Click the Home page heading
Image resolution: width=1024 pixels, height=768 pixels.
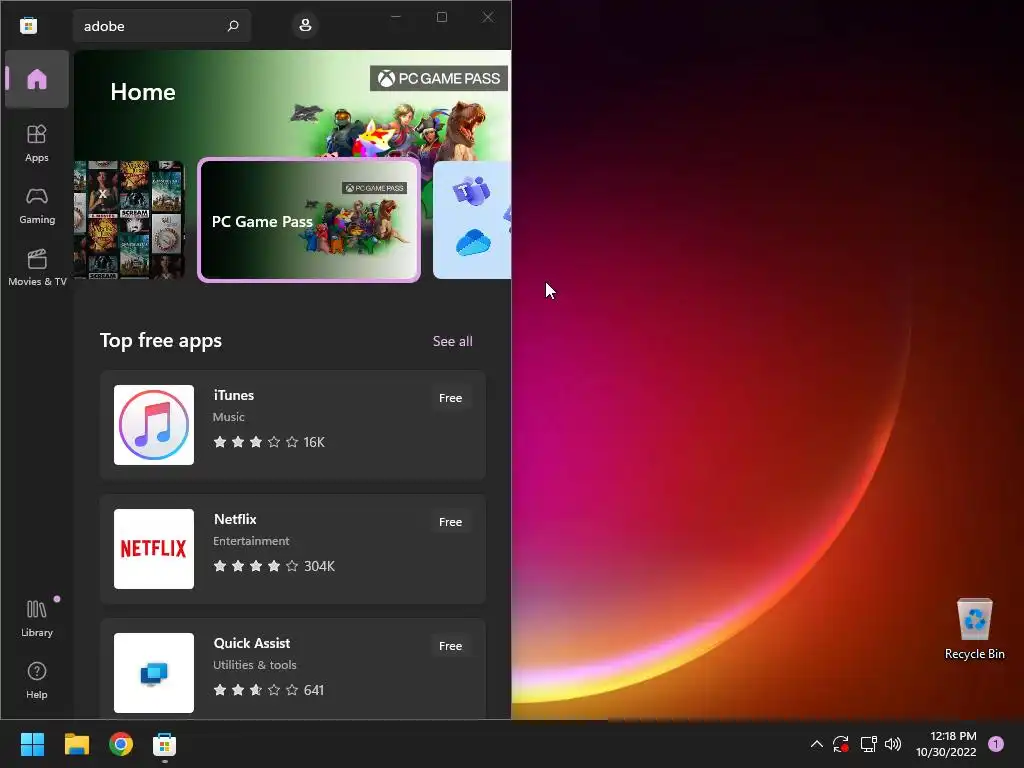click(143, 92)
